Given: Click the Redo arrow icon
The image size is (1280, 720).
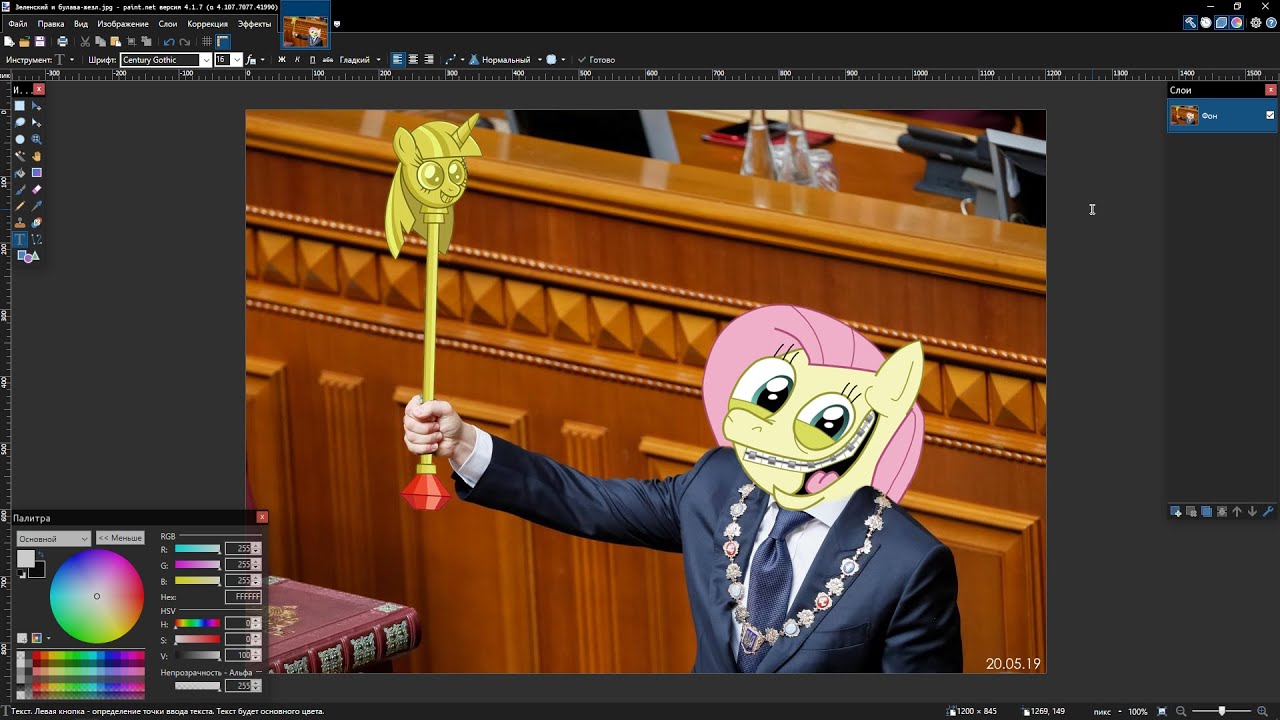Looking at the screenshot, I should pyautogui.click(x=185, y=41).
